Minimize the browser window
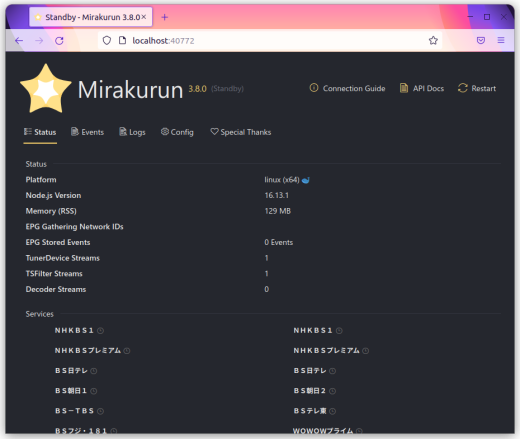The width and height of the screenshot is (520, 439). point(470,17)
